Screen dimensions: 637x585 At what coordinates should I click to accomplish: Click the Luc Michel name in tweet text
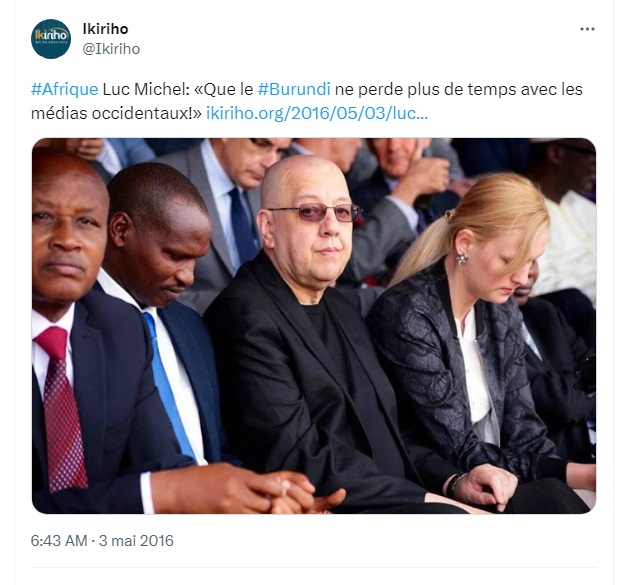tap(144, 89)
